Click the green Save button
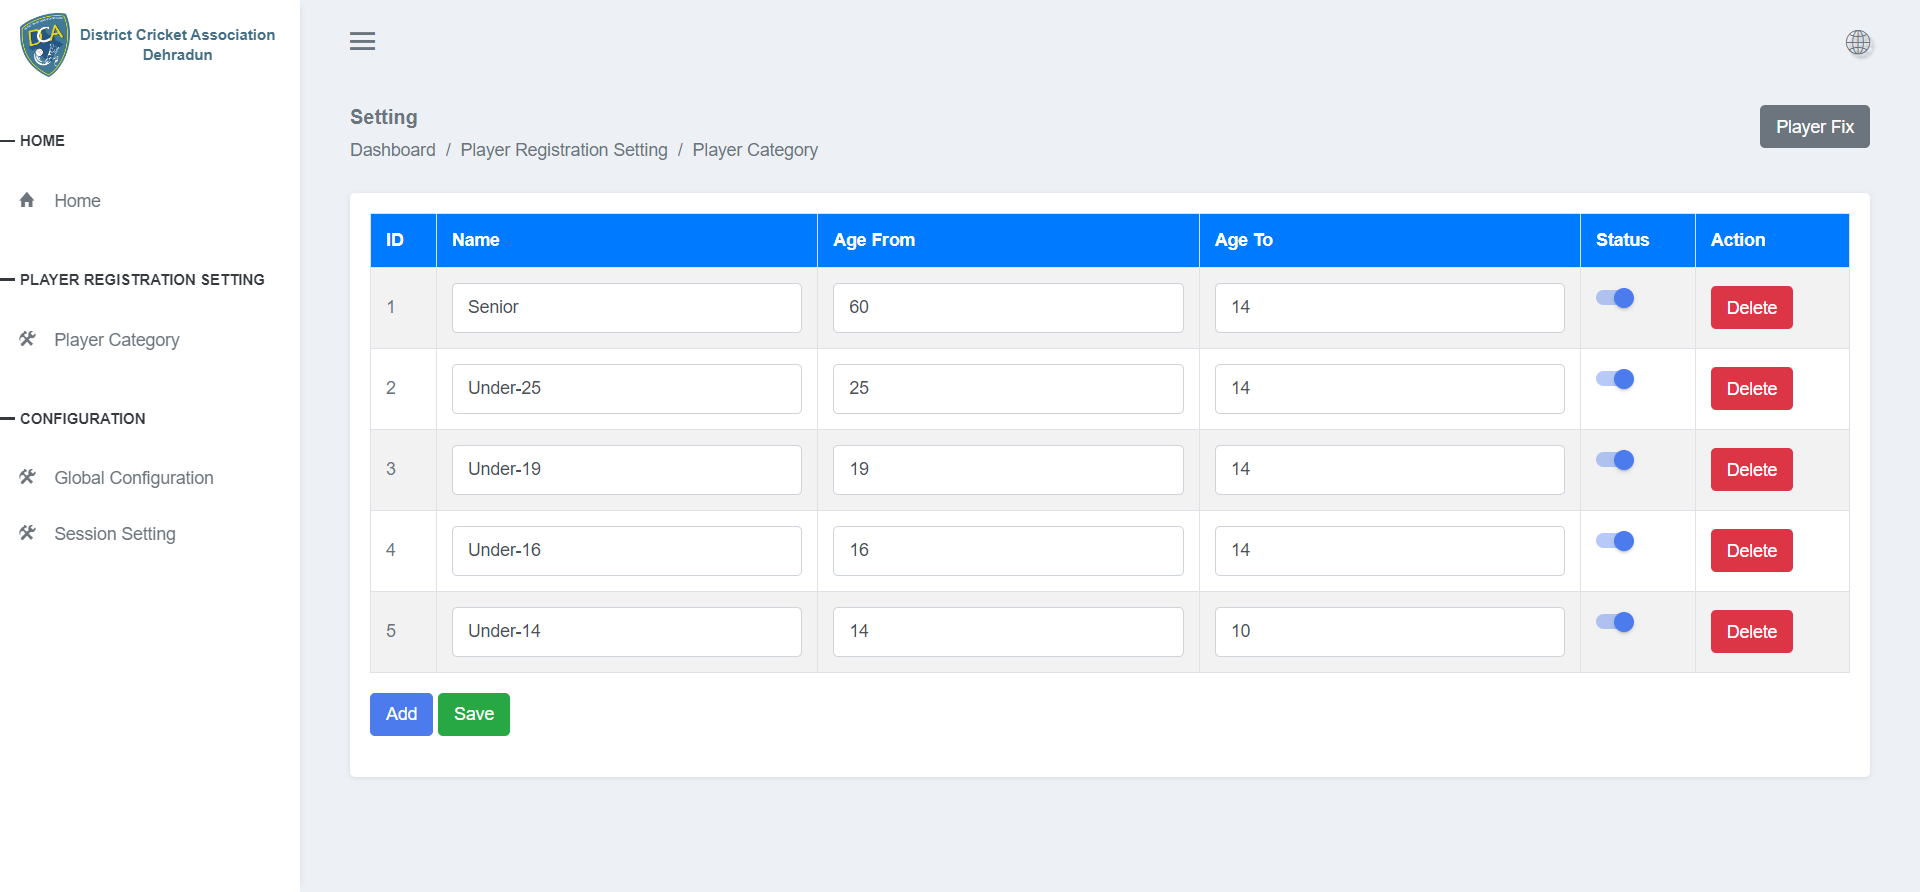The image size is (1920, 892). click(x=473, y=714)
